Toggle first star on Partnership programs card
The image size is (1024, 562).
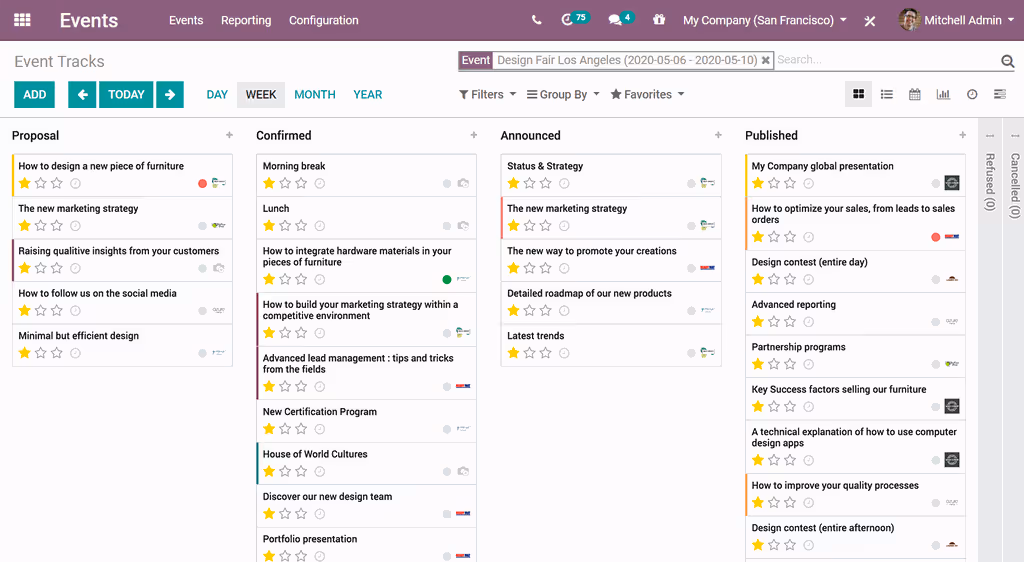[x=758, y=364]
